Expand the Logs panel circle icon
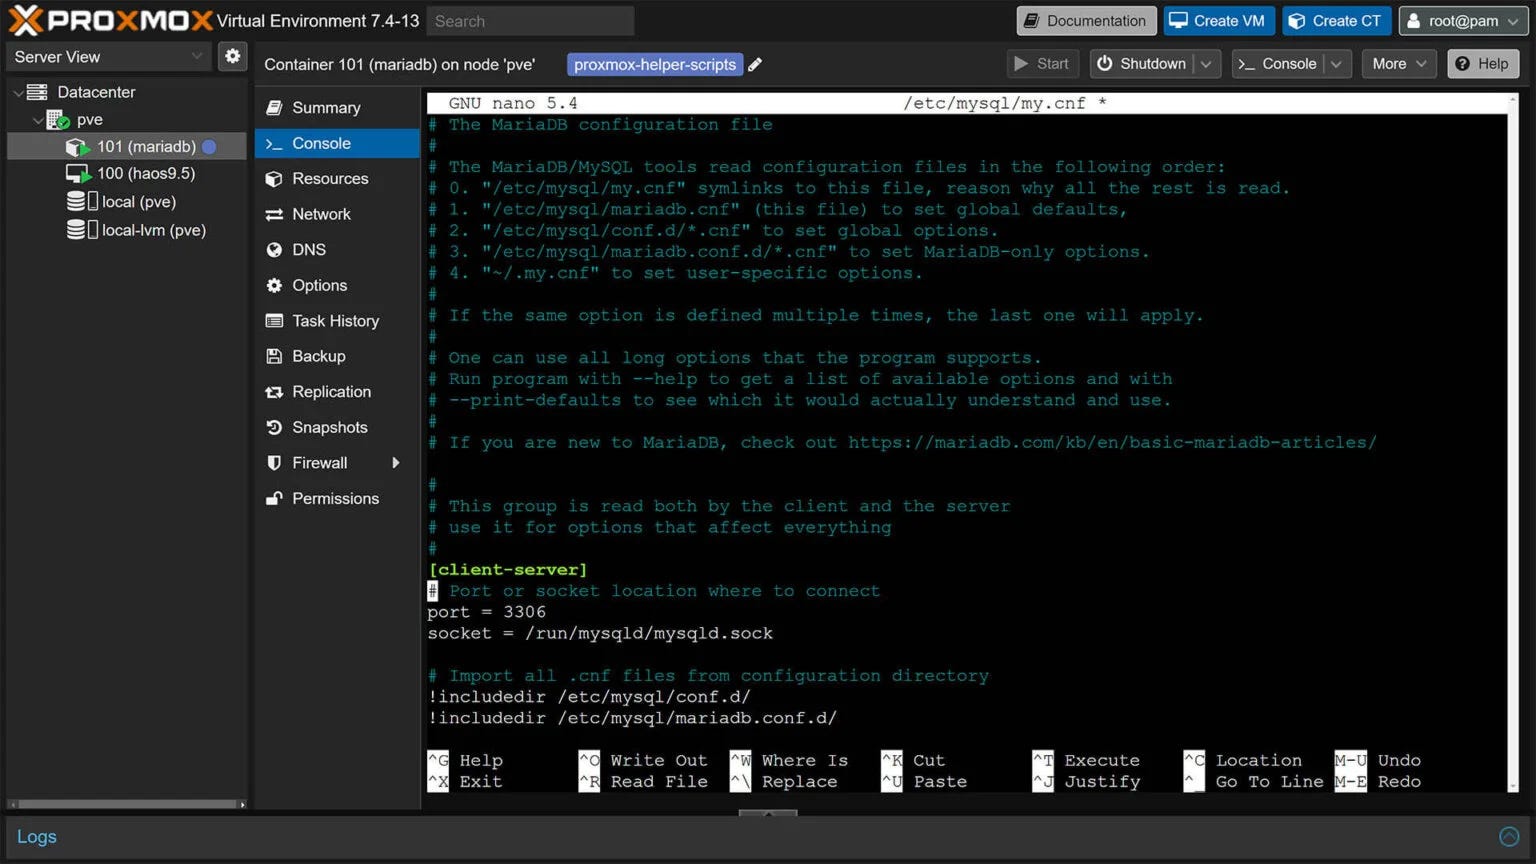Screen dimensions: 1536x864 [1509, 837]
